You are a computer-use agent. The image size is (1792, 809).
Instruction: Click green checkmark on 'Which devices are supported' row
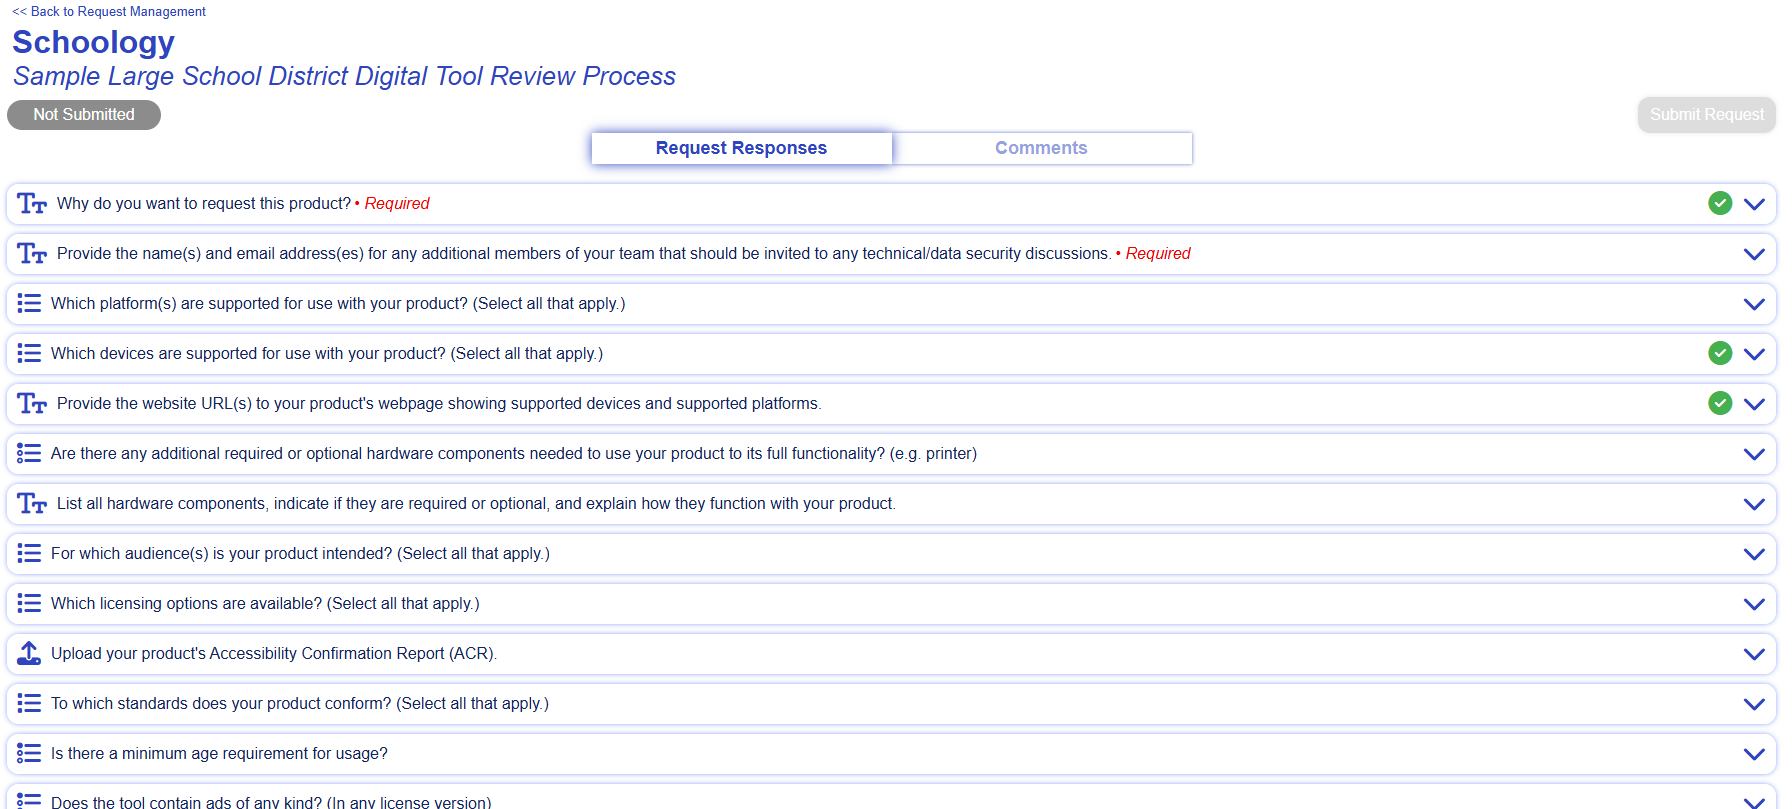[1720, 353]
